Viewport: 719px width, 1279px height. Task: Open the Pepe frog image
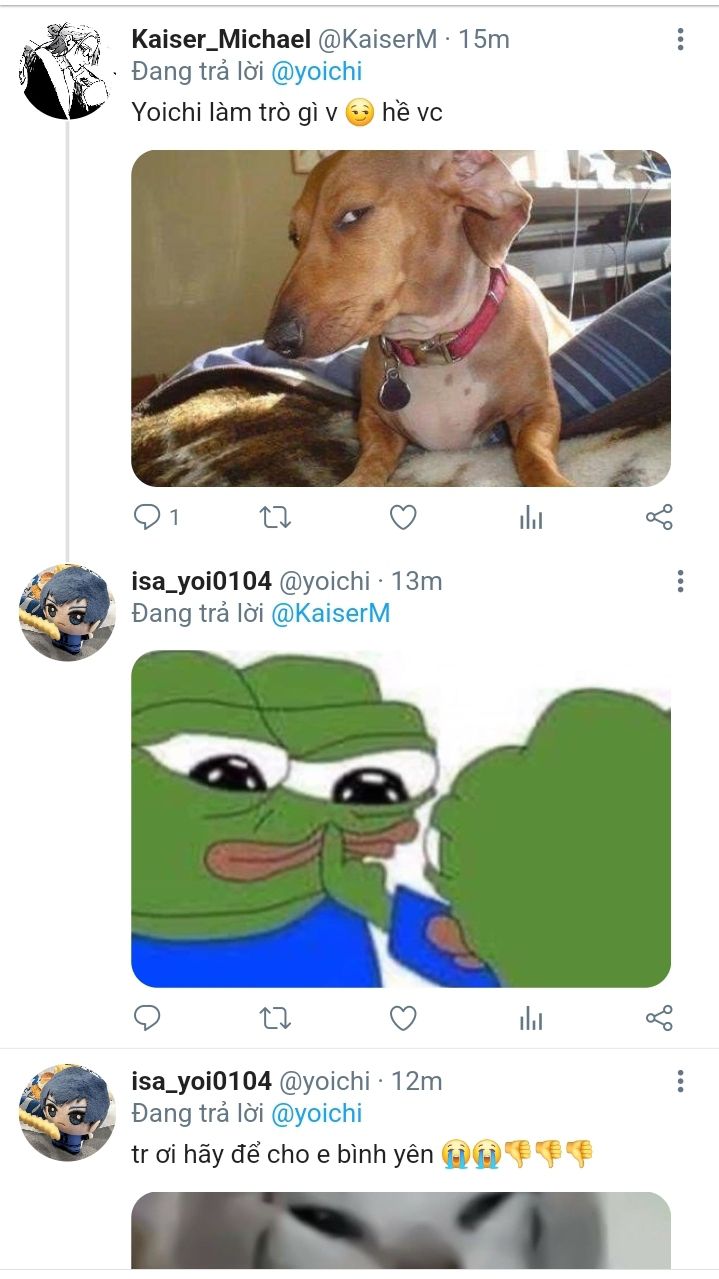click(401, 819)
